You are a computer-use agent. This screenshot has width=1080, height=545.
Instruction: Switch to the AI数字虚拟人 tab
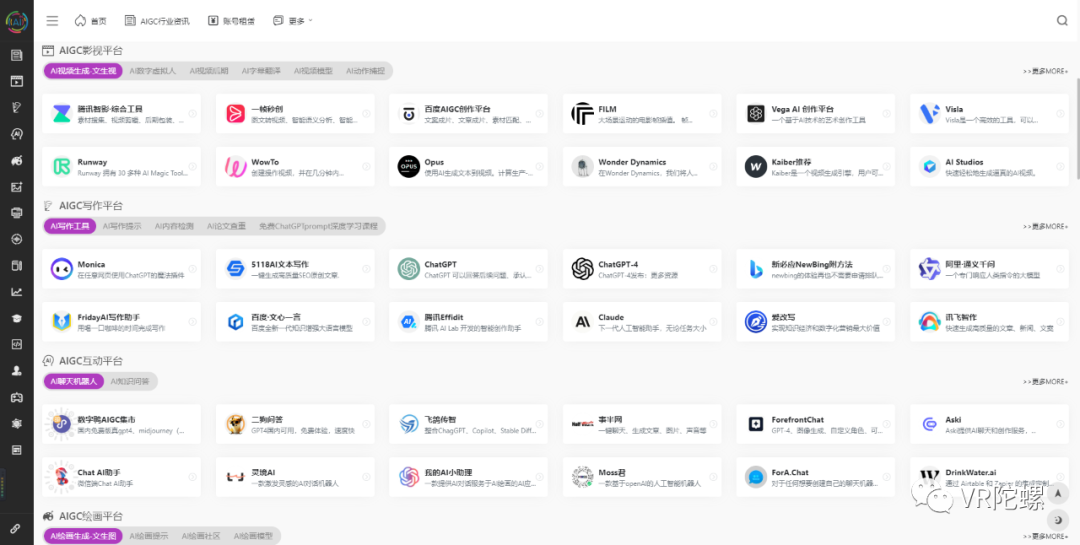152,71
